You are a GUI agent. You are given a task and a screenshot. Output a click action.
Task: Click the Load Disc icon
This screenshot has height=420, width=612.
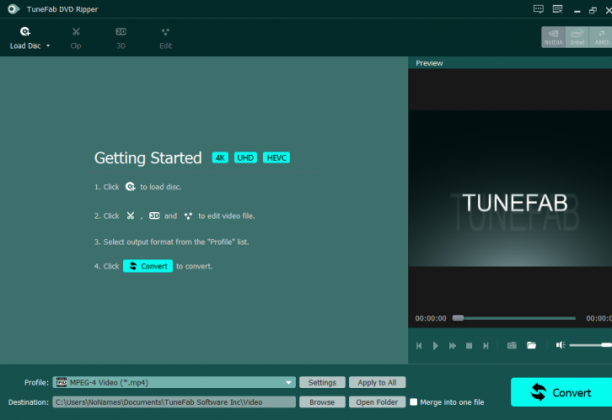[x=25, y=32]
